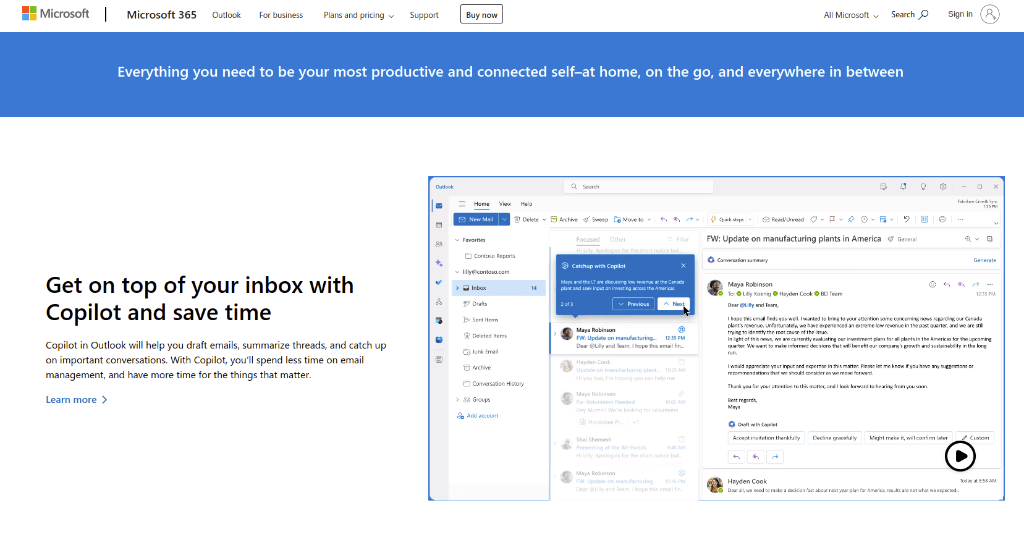Viewport: 1024px width, 533px height.
Task: Click the Custom draft button
Action: click(x=975, y=438)
